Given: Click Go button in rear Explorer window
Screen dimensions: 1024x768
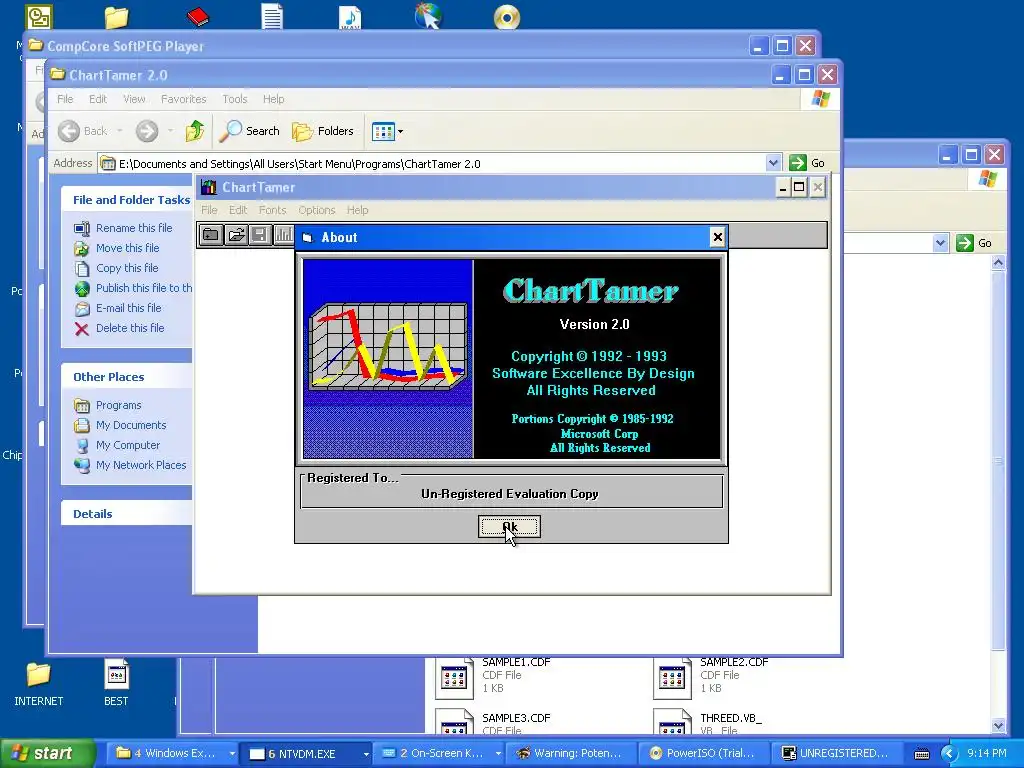Looking at the screenshot, I should pos(974,243).
